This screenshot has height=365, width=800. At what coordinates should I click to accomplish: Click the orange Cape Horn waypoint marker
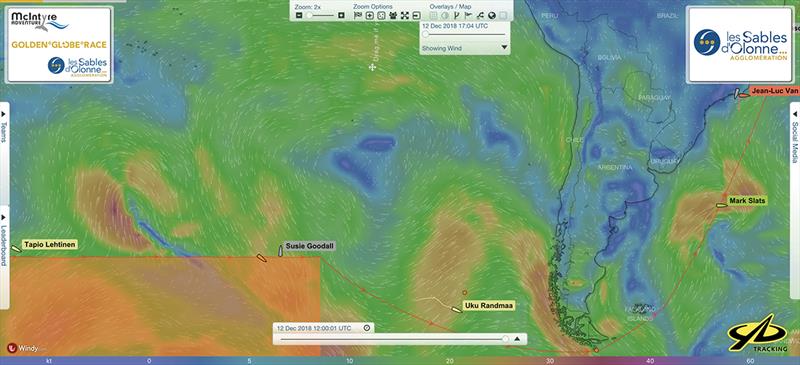pyautogui.click(x=596, y=350)
